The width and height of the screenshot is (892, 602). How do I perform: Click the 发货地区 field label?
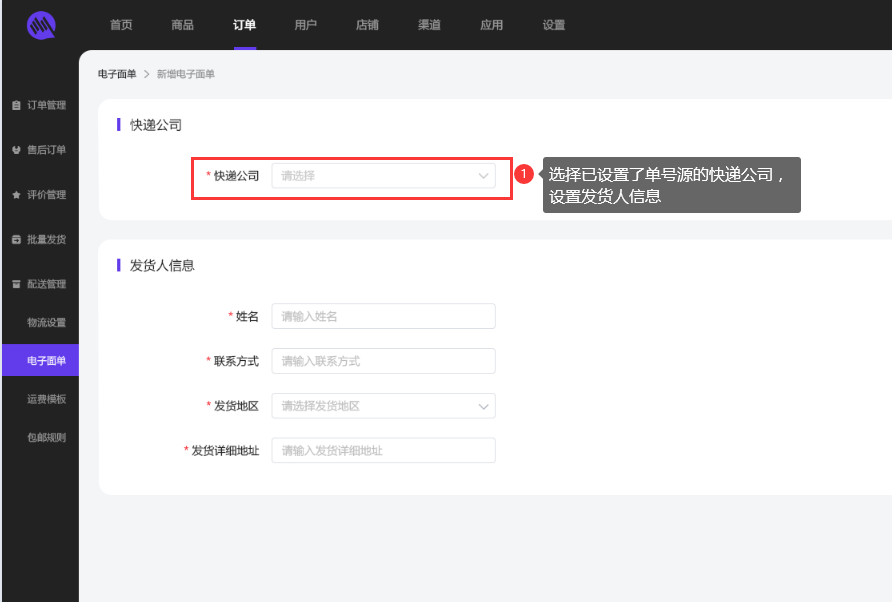coord(236,406)
